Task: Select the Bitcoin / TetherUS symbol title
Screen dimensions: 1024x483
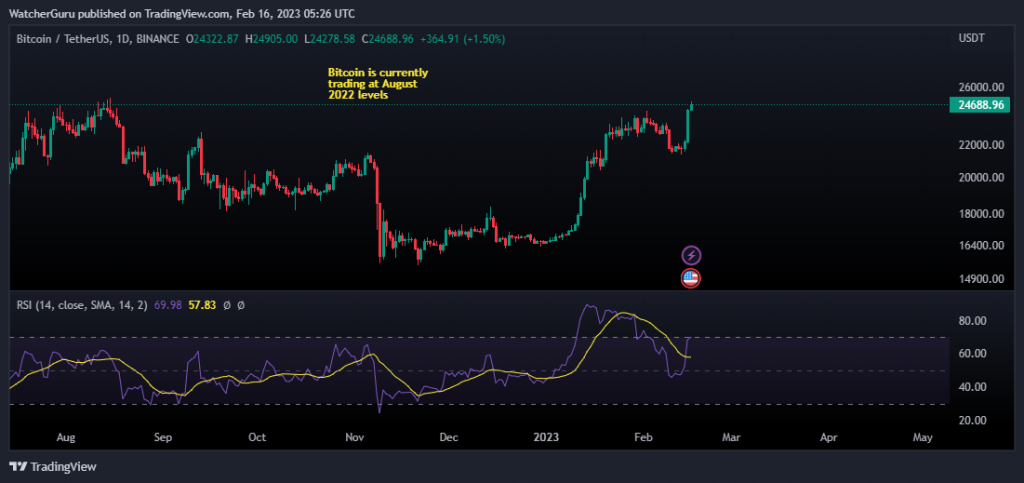Action: point(97,39)
